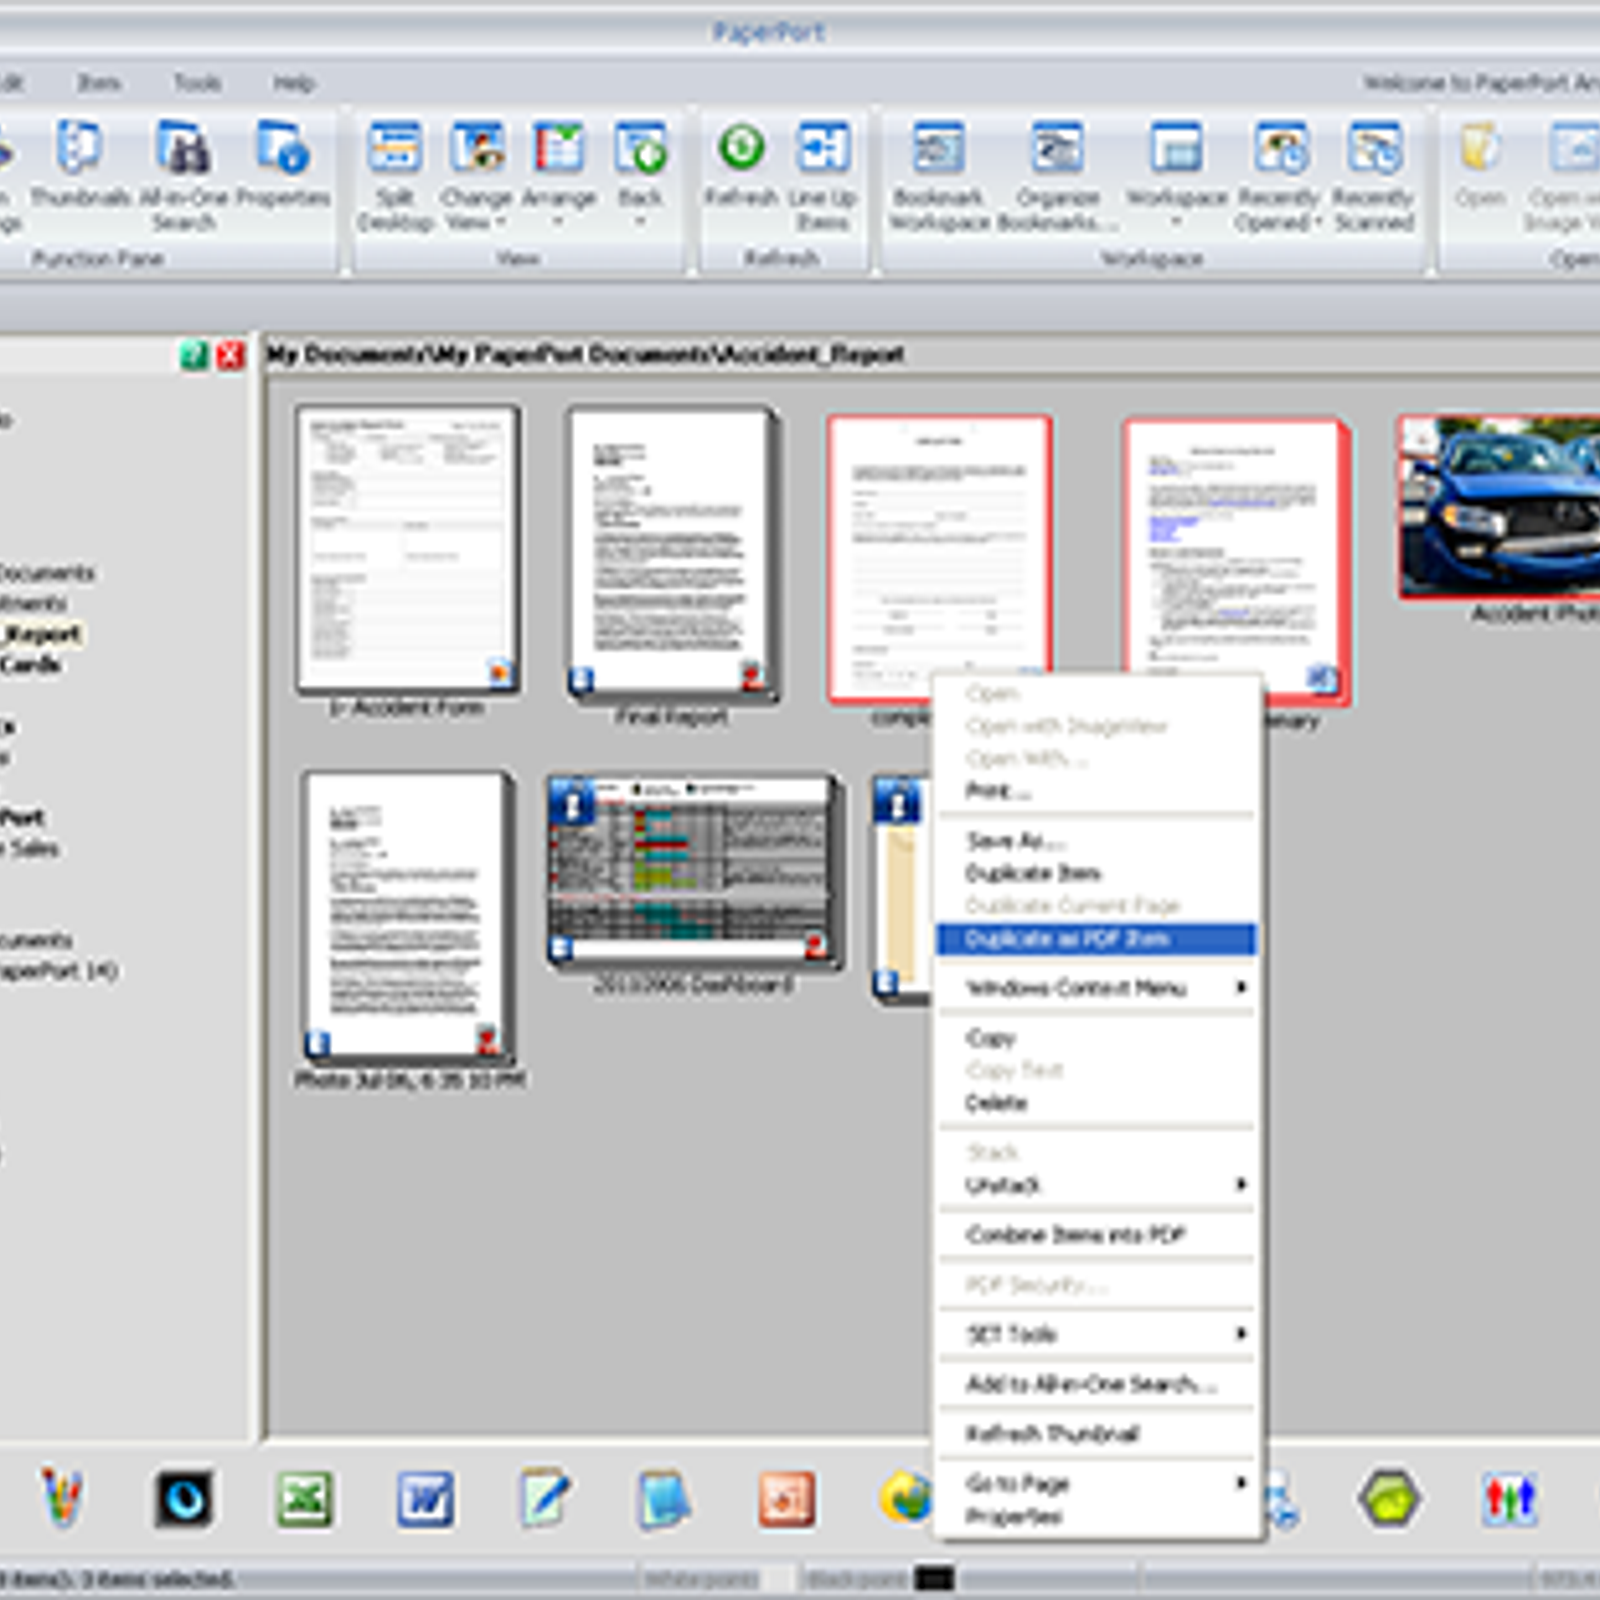Choose Add to All-in-One Search...
1600x1600 pixels.
click(1096, 1384)
